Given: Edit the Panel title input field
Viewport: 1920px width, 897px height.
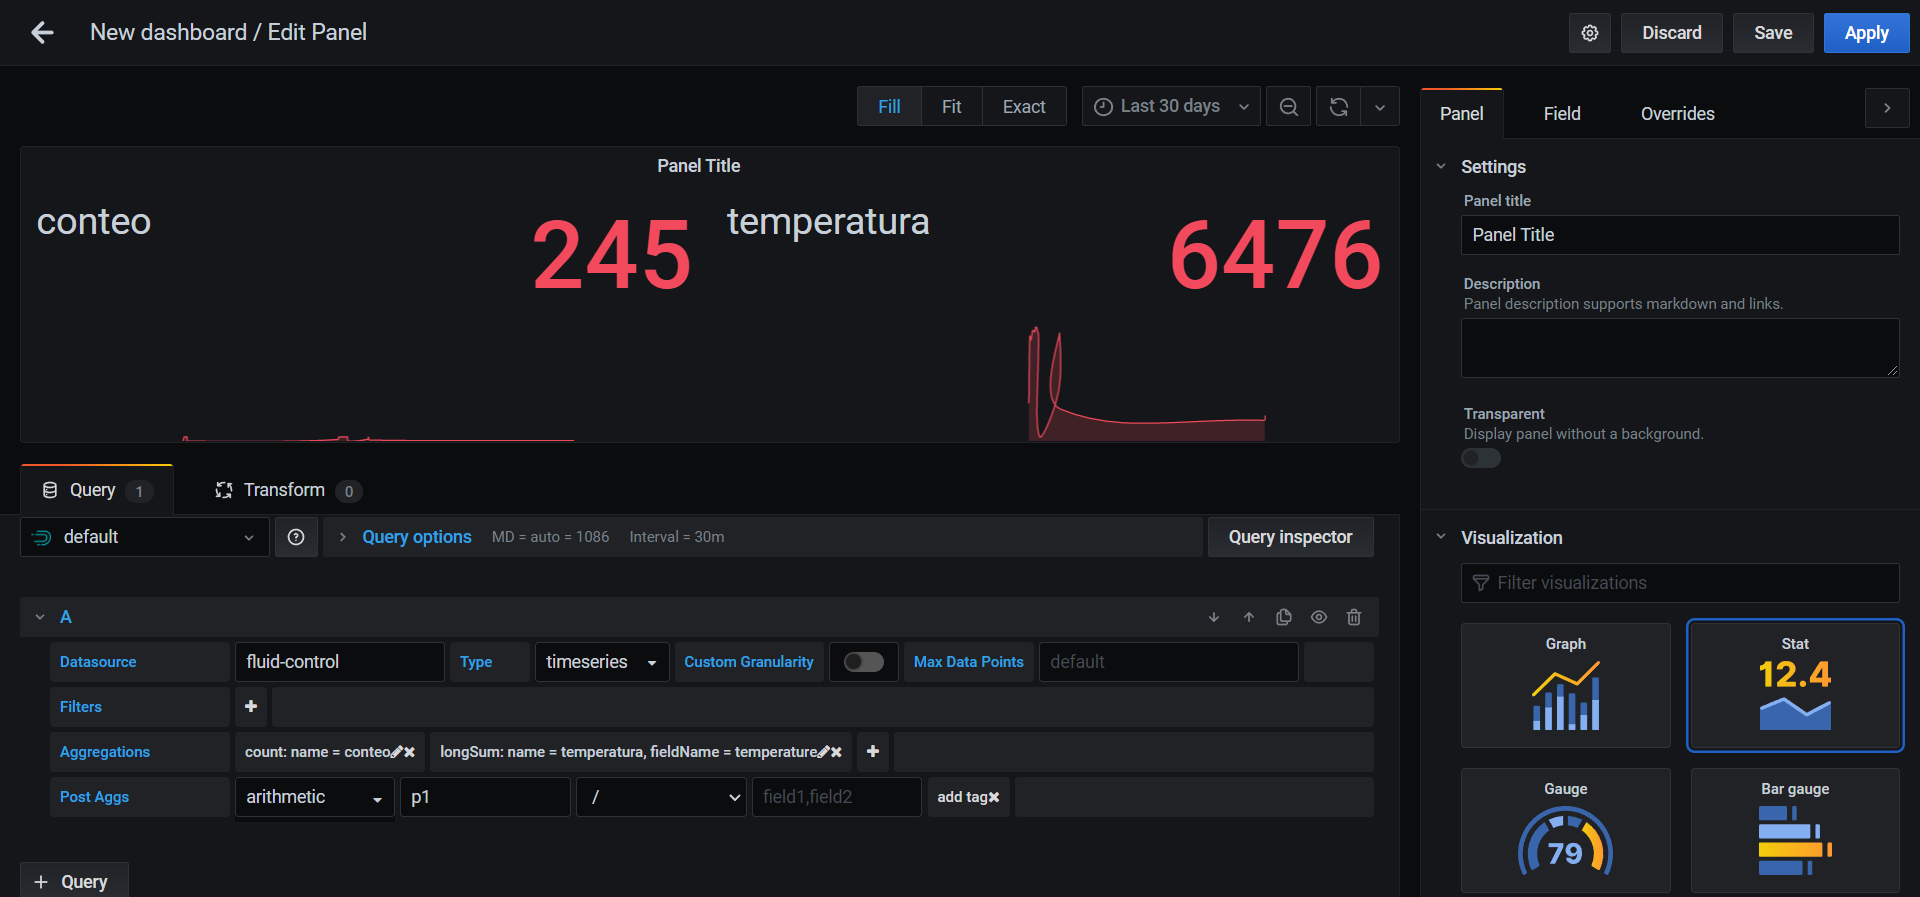Looking at the screenshot, I should tap(1680, 235).
